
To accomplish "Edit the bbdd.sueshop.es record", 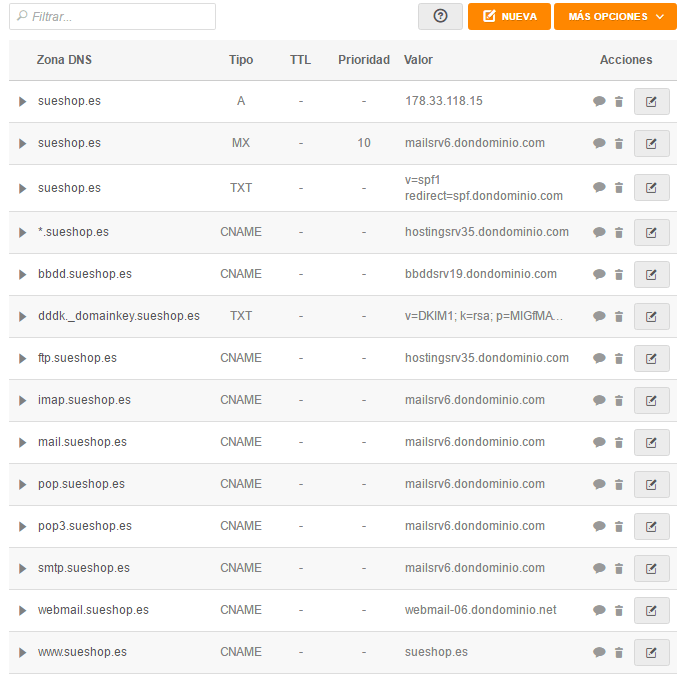I will [x=651, y=274].
